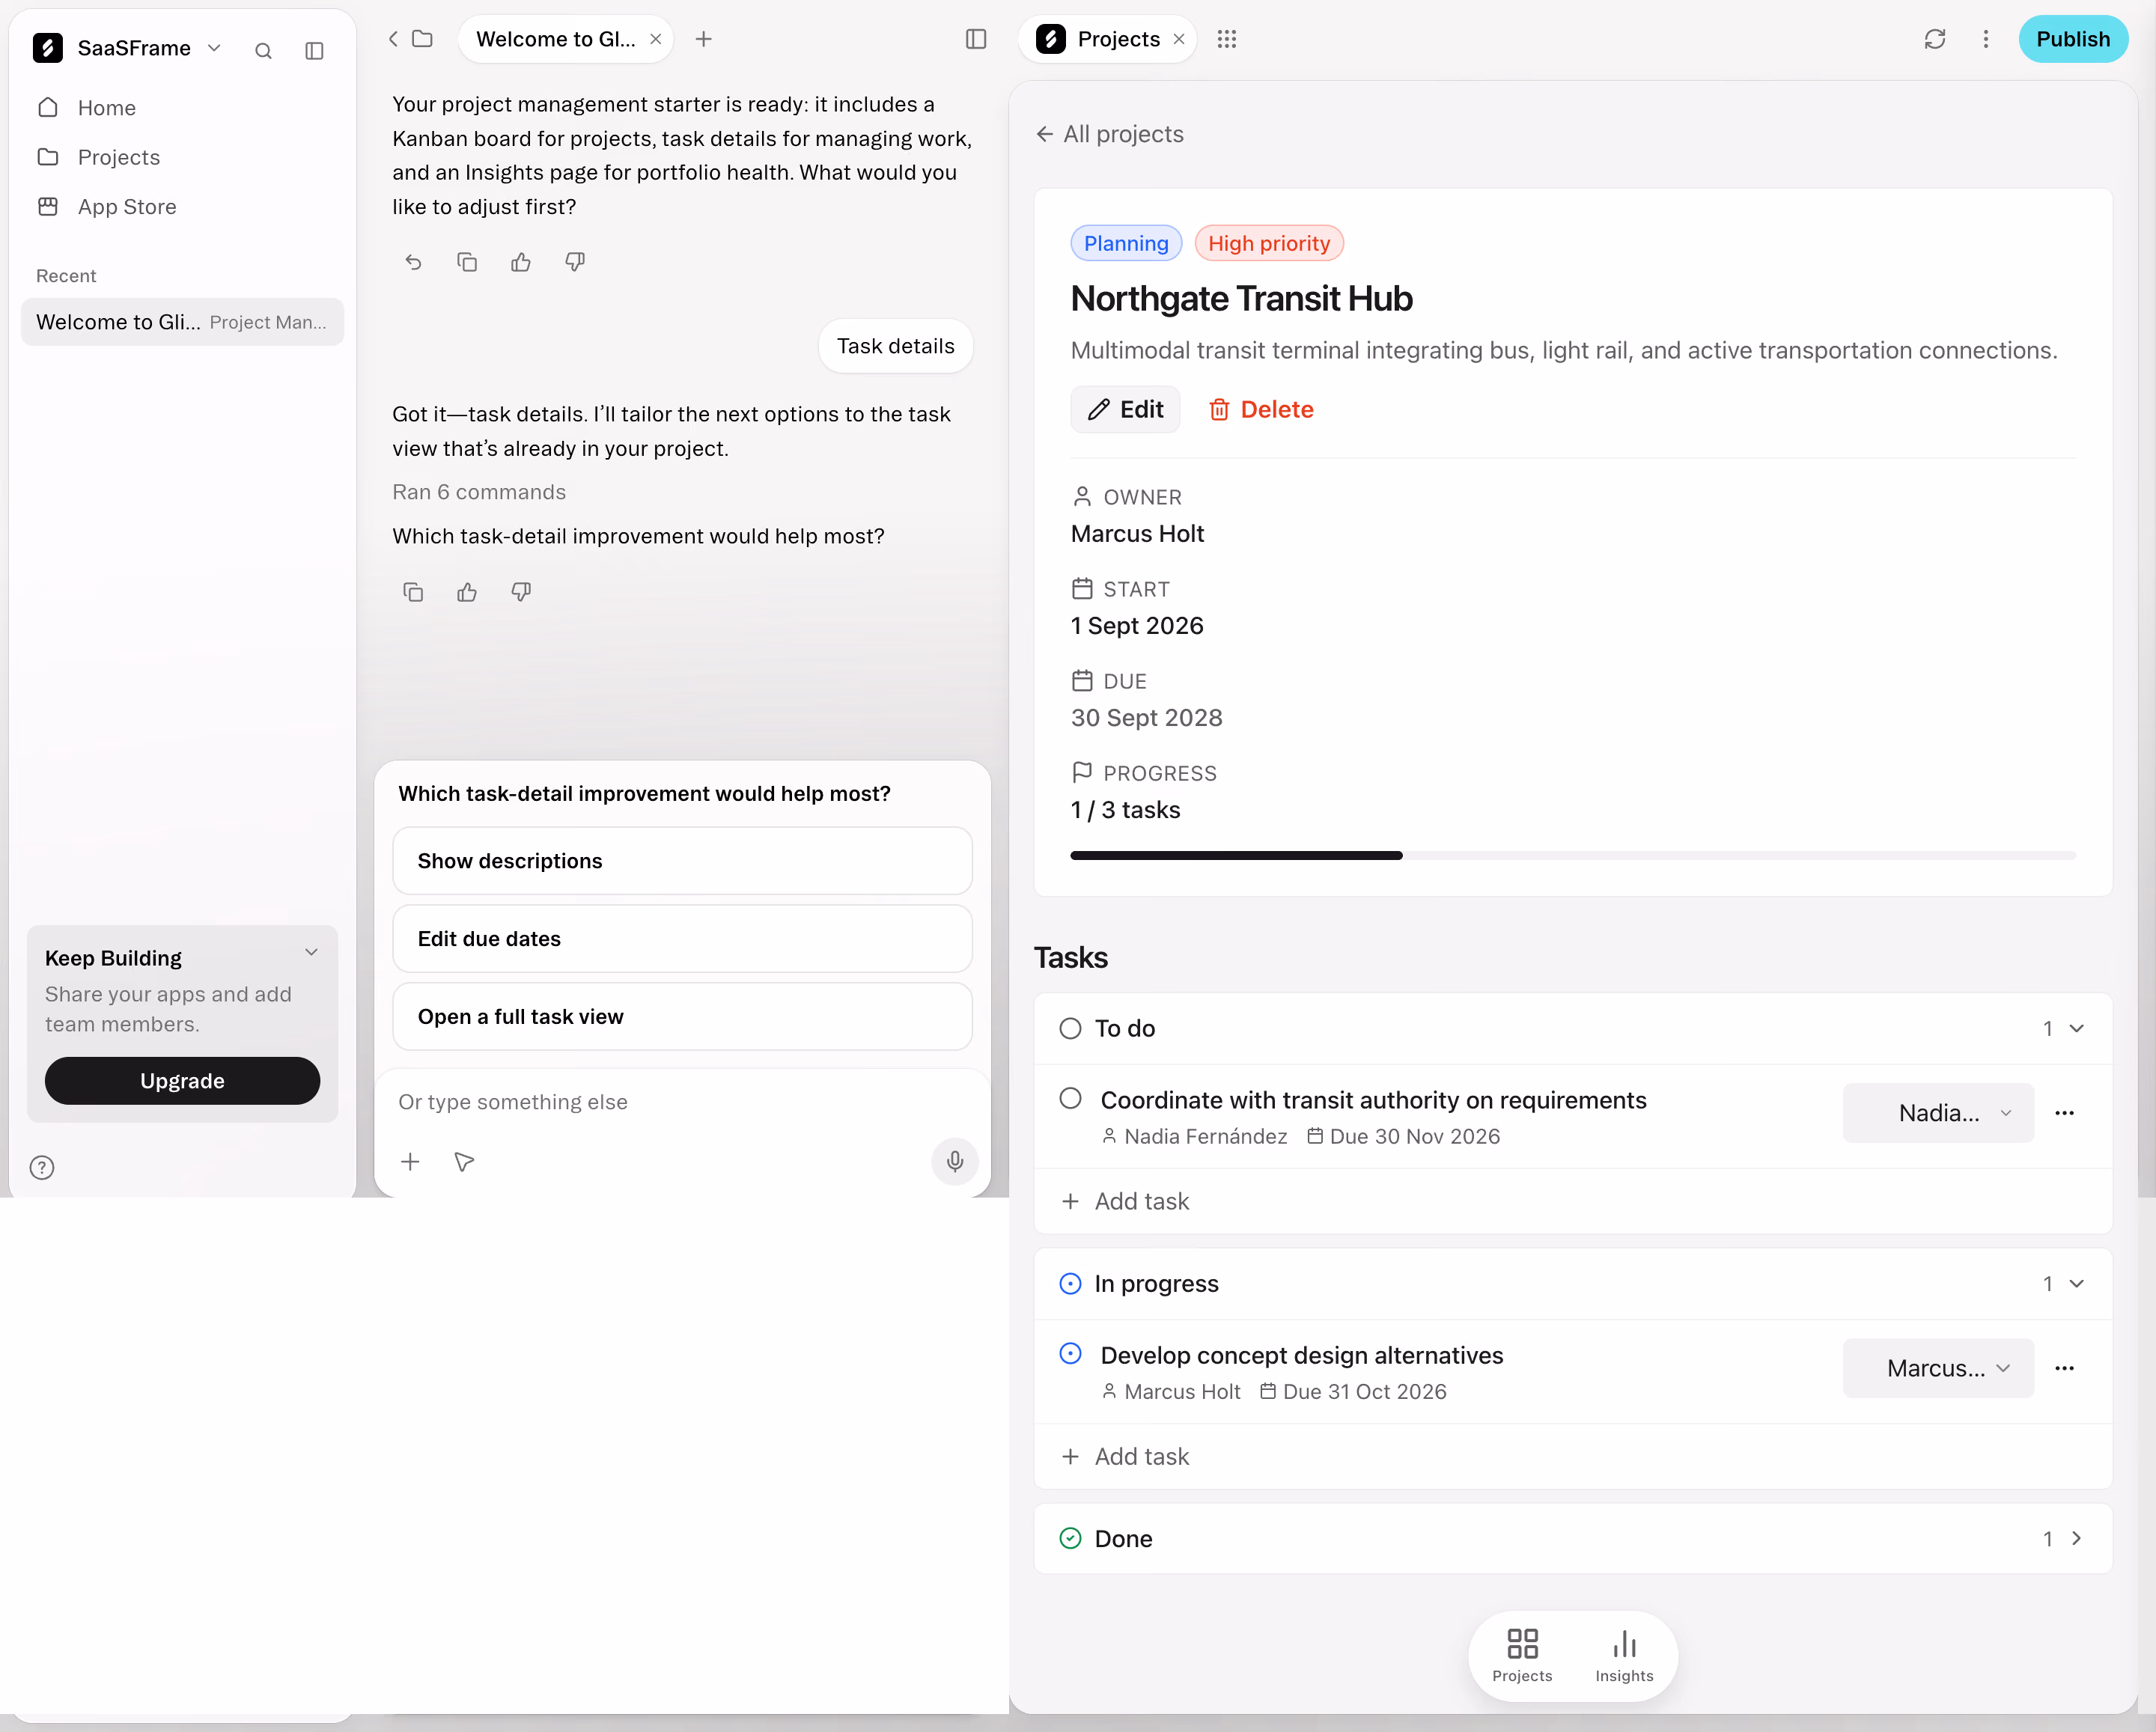
Task: Collapse the sidebar using the panel icon beside search
Action: click(x=314, y=50)
